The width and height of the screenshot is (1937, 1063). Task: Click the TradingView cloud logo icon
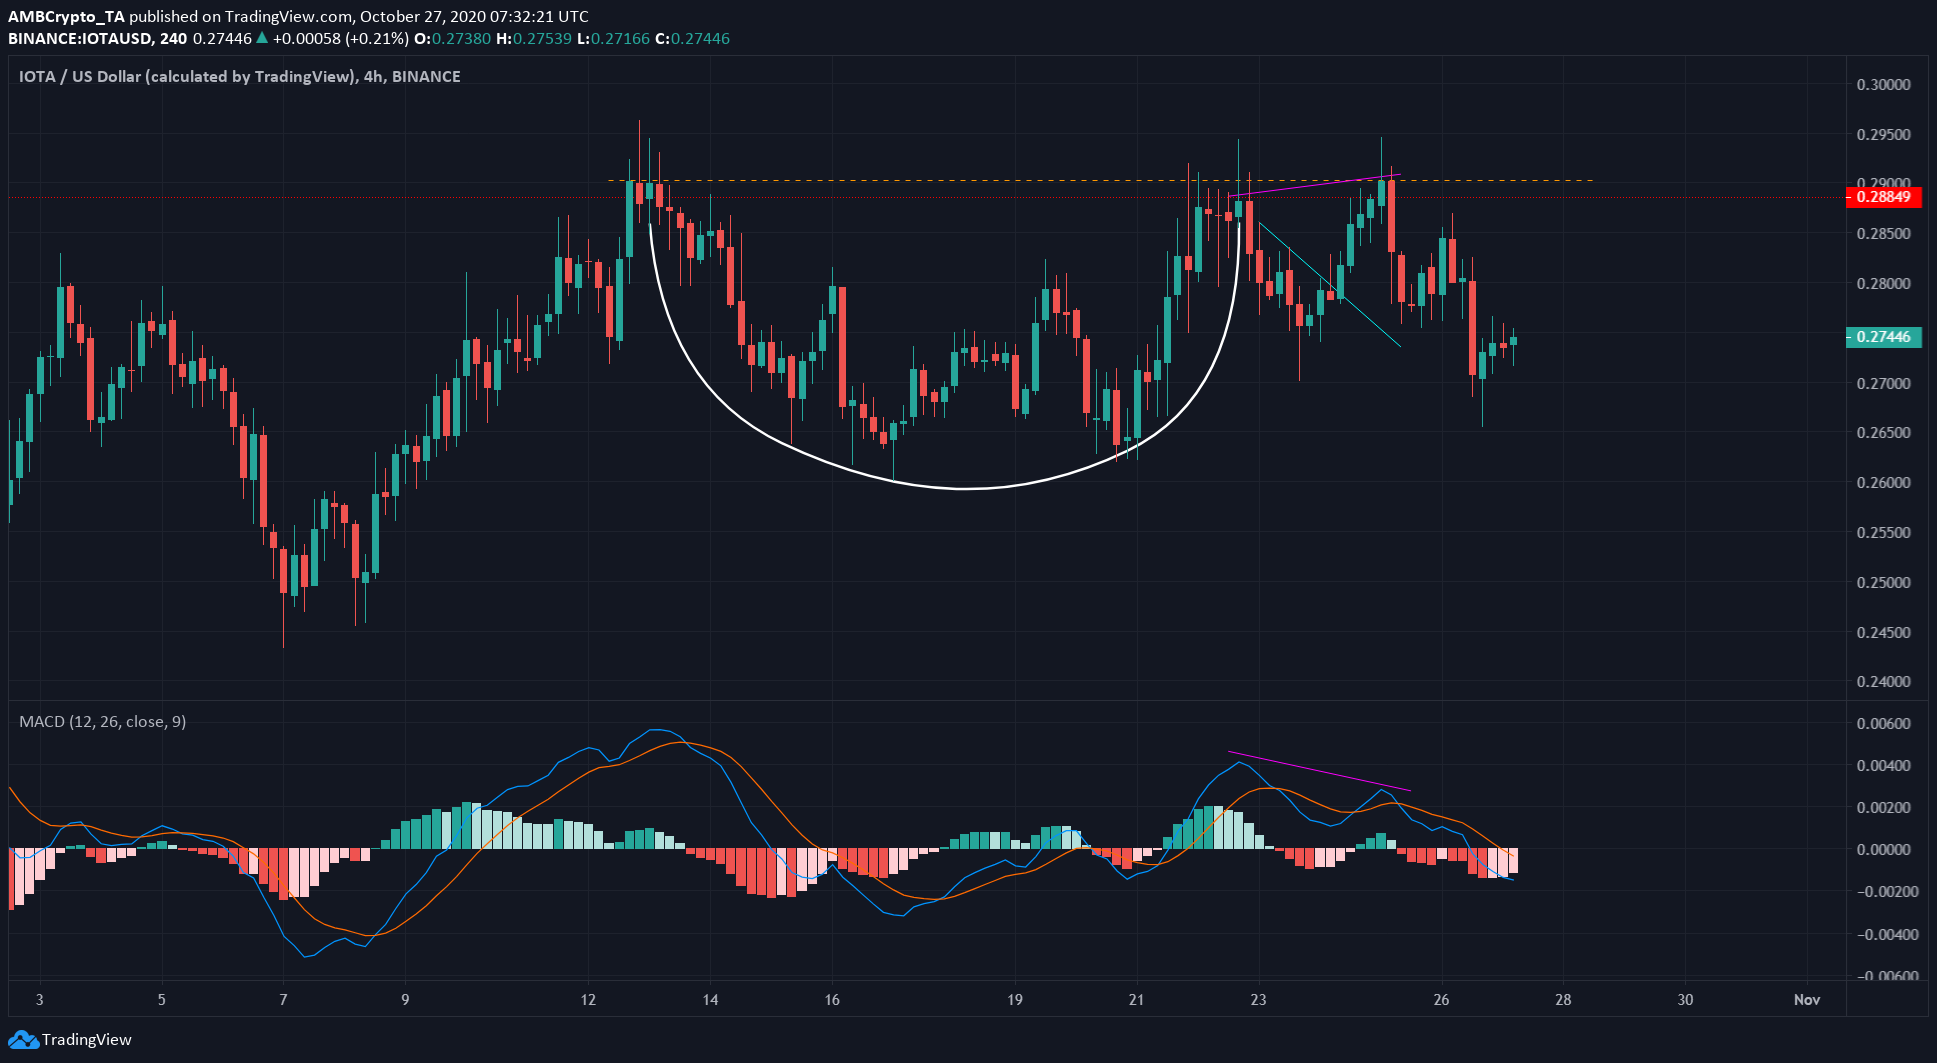click(x=23, y=1040)
